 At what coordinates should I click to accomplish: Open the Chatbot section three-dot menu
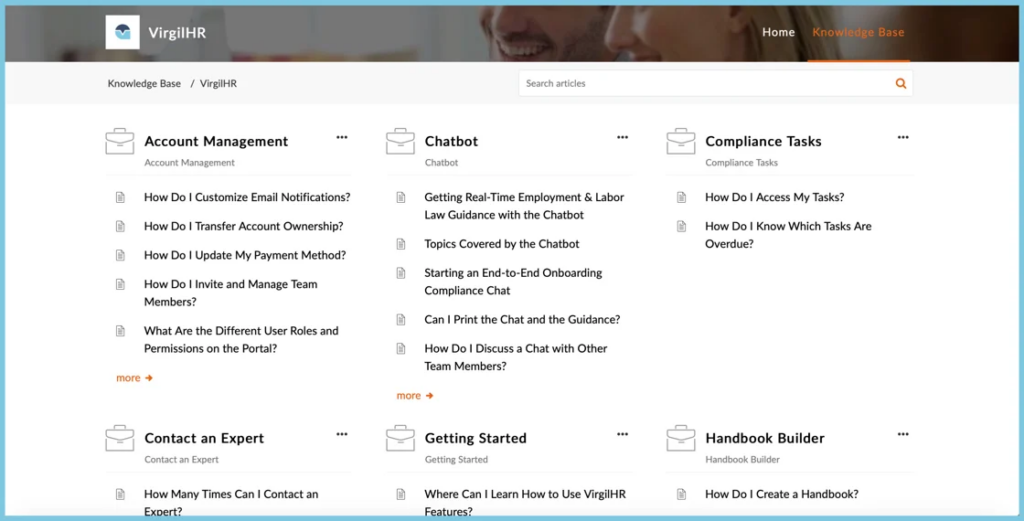pos(622,137)
